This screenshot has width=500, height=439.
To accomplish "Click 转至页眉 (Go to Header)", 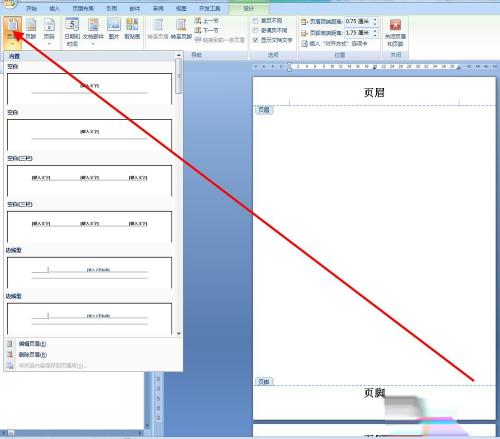I will [158, 29].
